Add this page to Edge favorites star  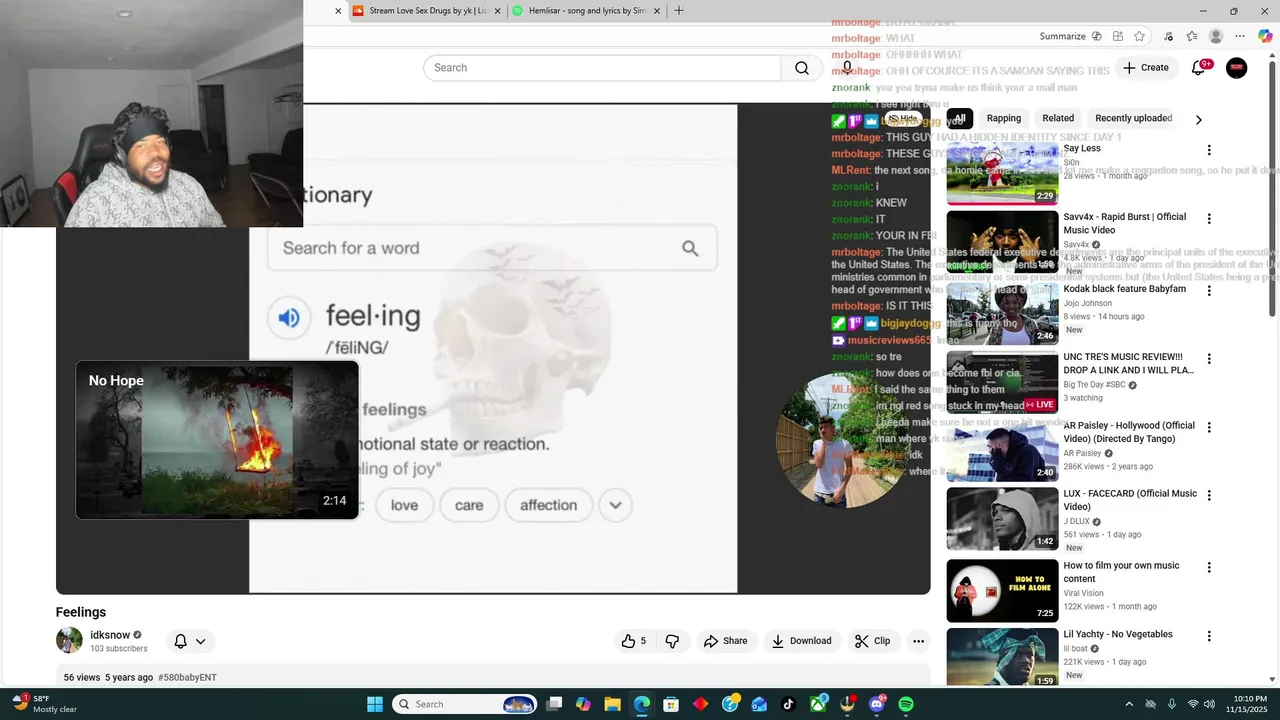pyautogui.click(x=1139, y=36)
